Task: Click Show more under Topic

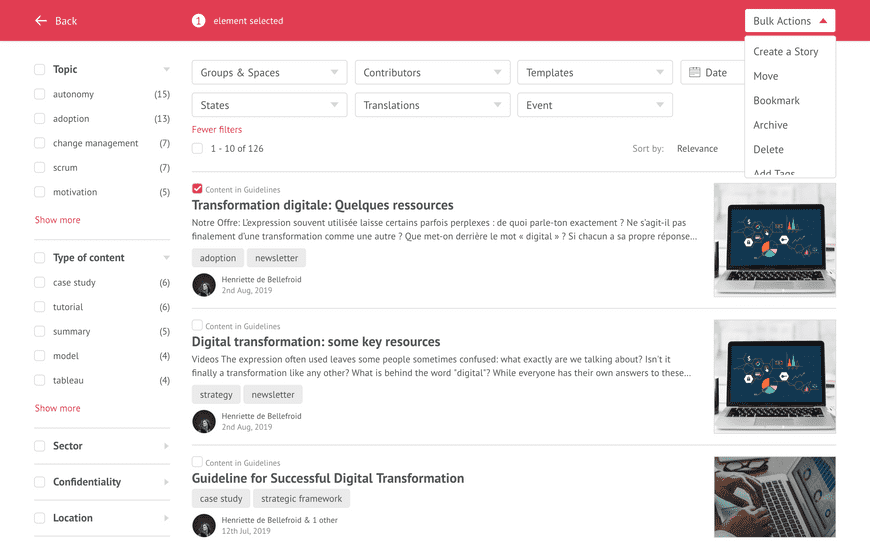Action: point(58,220)
